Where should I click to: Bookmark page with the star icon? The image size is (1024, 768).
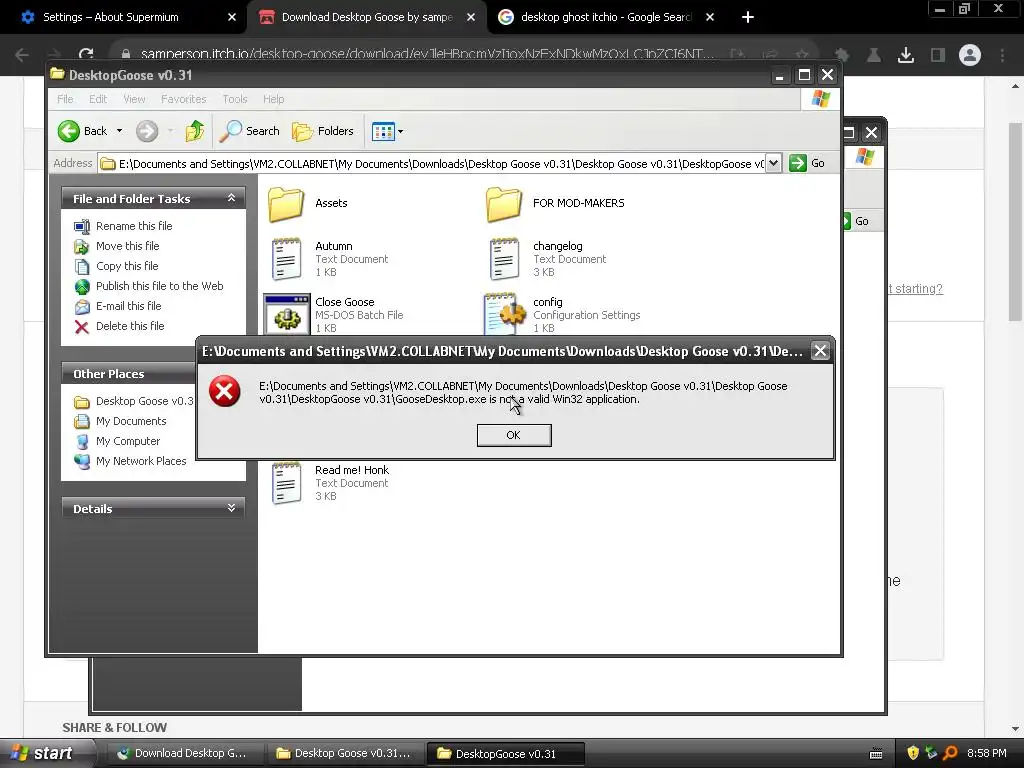802,55
